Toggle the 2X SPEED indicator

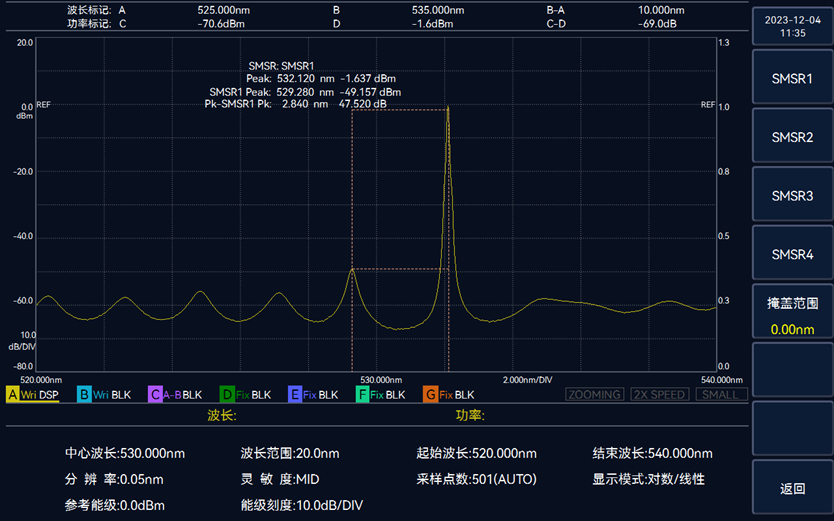tap(658, 395)
